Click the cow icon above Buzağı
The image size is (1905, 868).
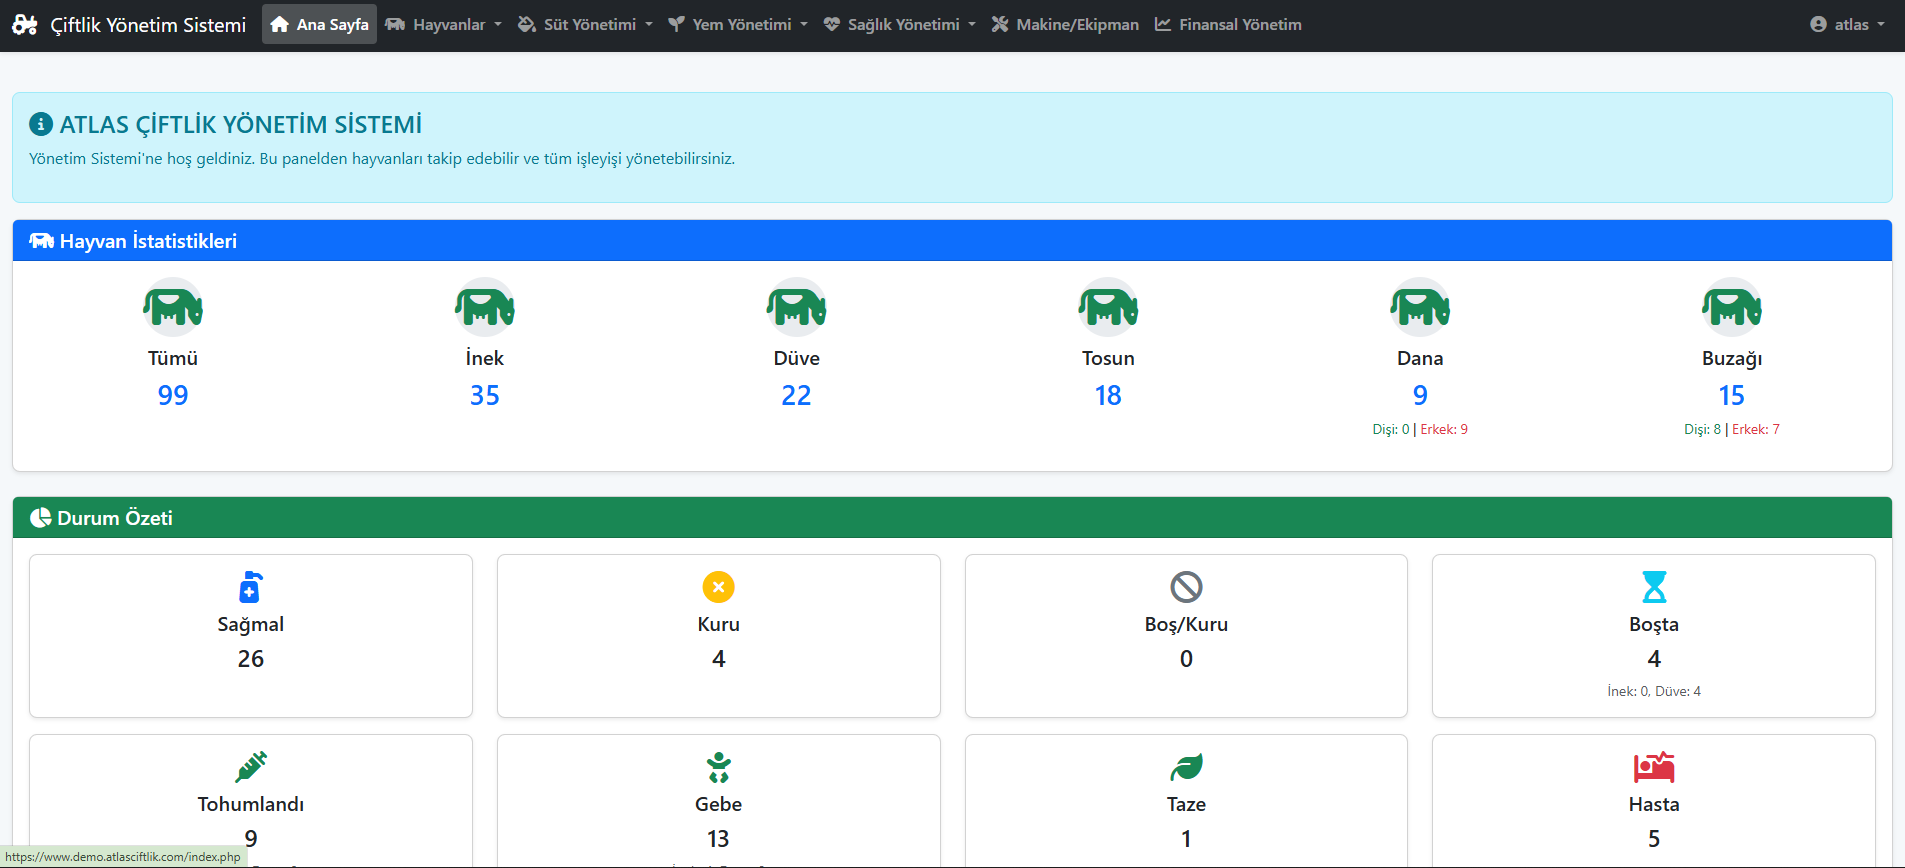(x=1732, y=307)
